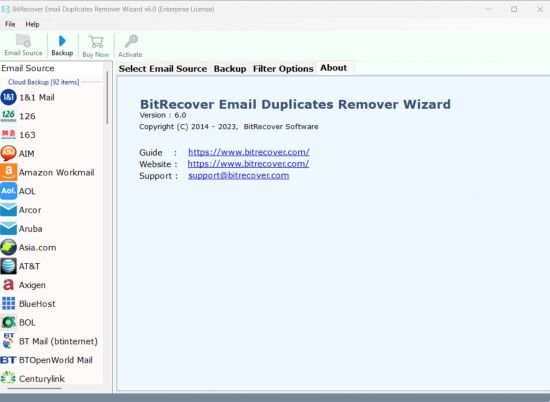Click the BT Mail (btinternet) icon
This screenshot has height=402, width=550.
(8, 341)
